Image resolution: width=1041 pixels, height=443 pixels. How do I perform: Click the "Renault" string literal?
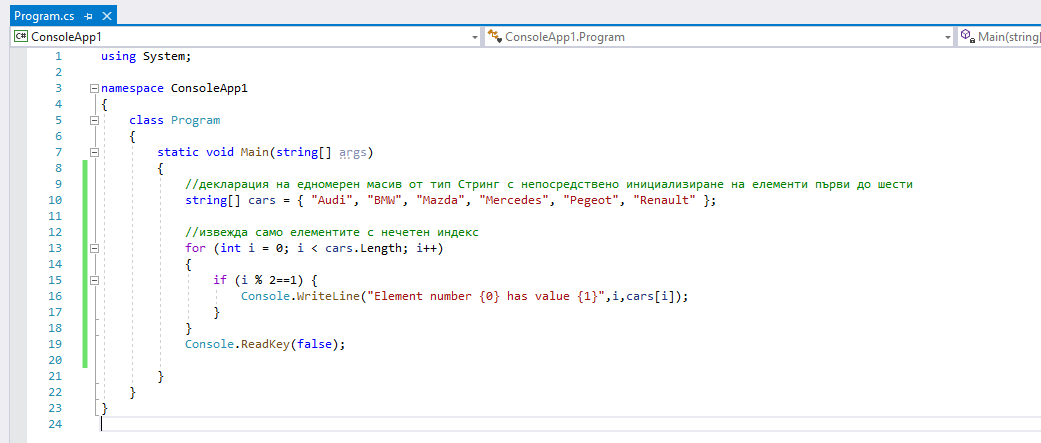point(665,200)
